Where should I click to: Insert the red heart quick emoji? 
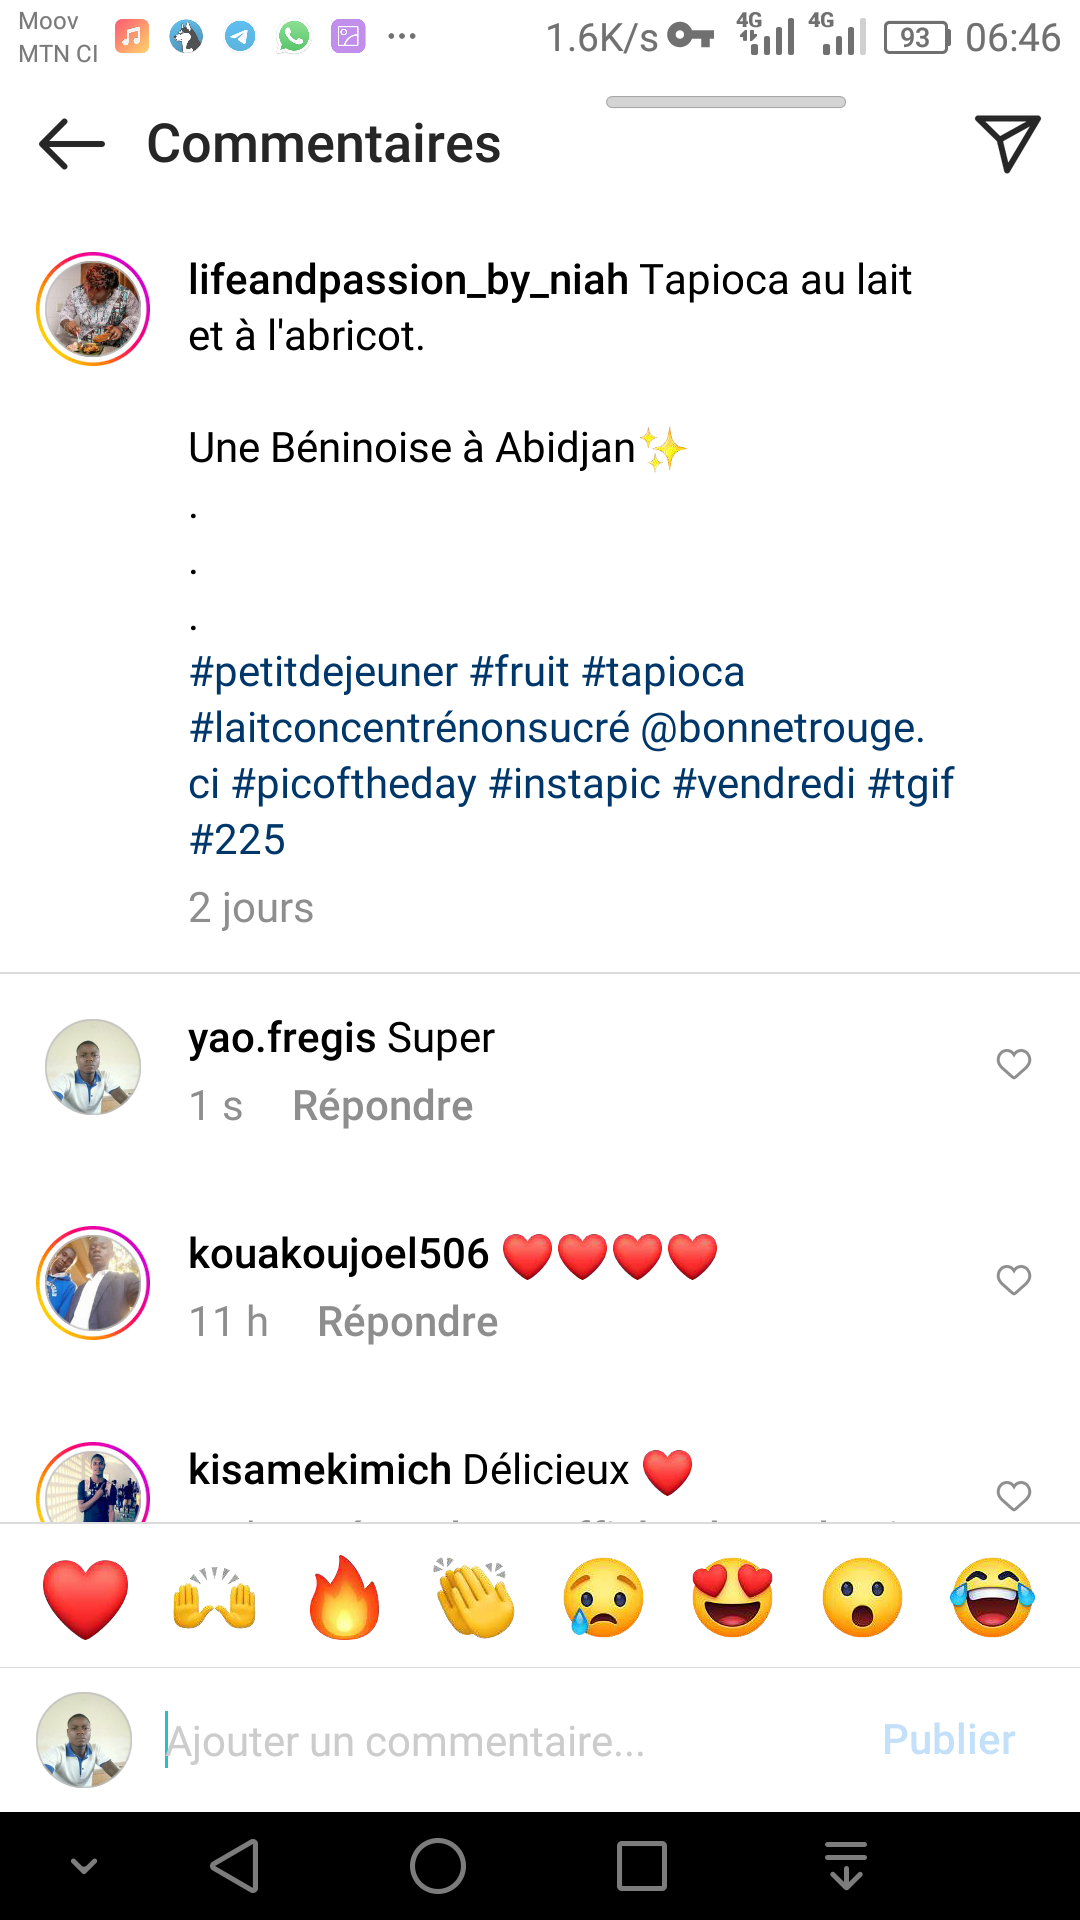(x=86, y=1597)
